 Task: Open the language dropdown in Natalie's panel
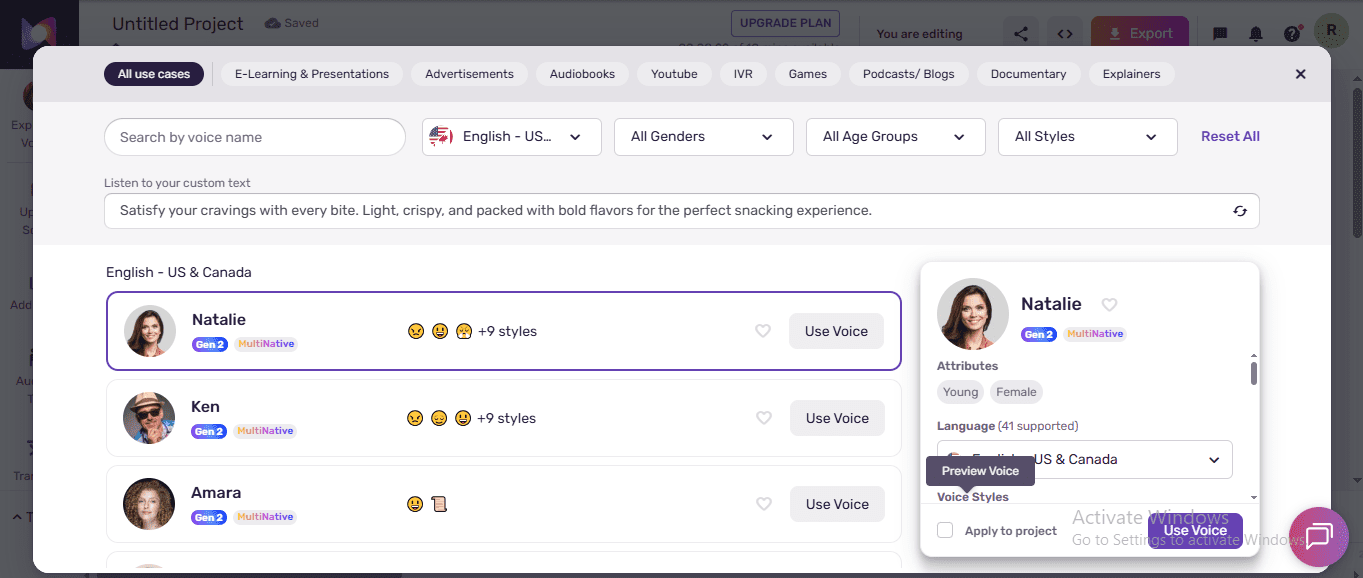point(1085,459)
